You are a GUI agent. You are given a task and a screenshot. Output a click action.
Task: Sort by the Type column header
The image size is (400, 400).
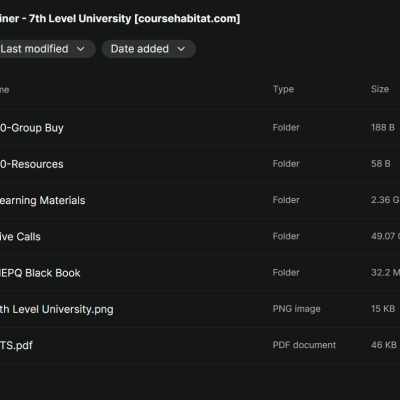click(283, 89)
